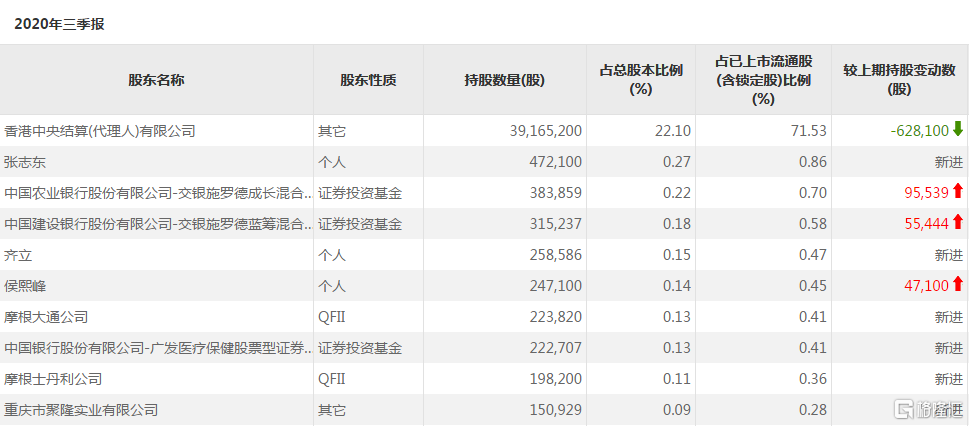Select shareholder 张志东
The width and height of the screenshot is (969, 426).
[25, 162]
